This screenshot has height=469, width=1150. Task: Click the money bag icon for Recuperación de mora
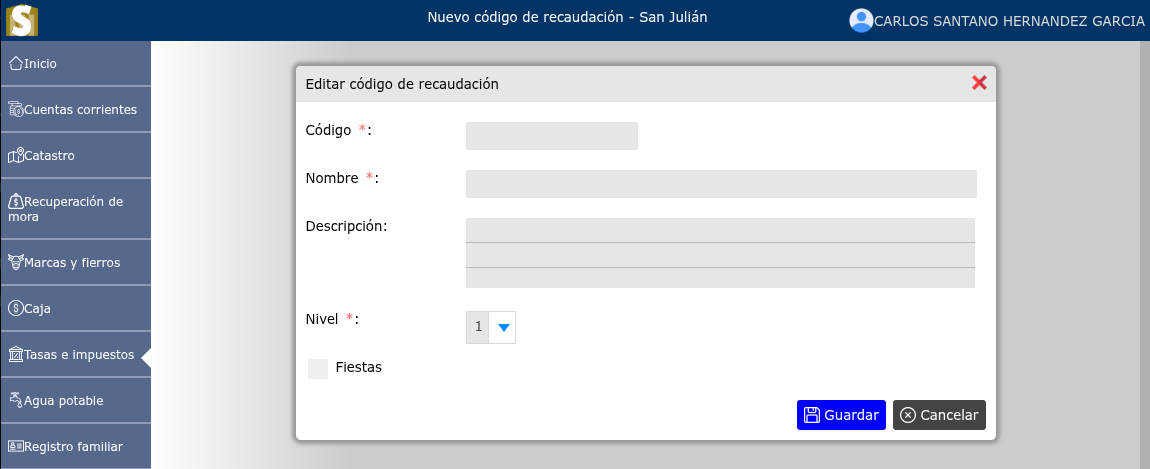tap(15, 201)
